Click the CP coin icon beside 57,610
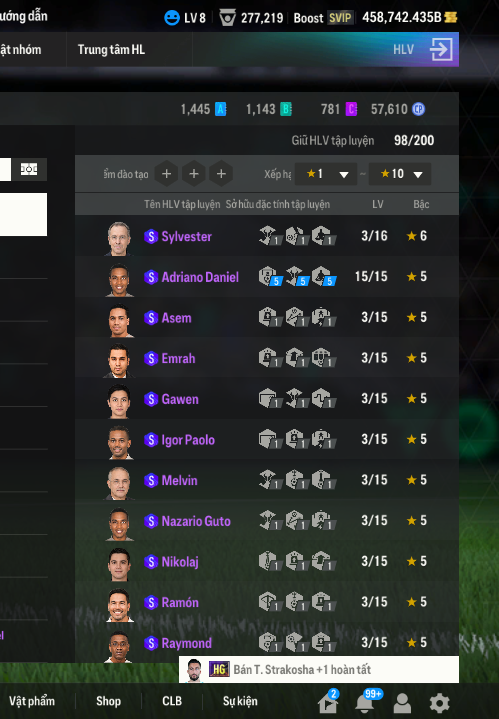499x719 pixels. click(418, 109)
